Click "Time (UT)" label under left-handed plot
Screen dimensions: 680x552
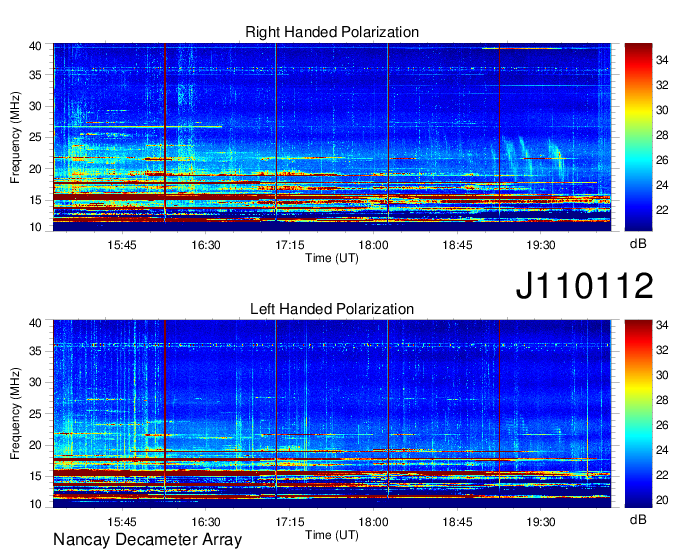pyautogui.click(x=332, y=535)
